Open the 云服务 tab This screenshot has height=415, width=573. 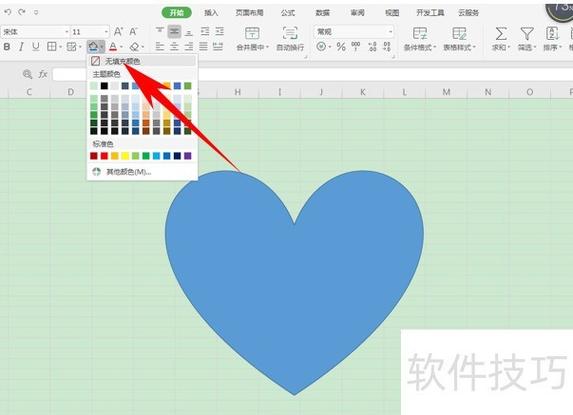[x=468, y=13]
